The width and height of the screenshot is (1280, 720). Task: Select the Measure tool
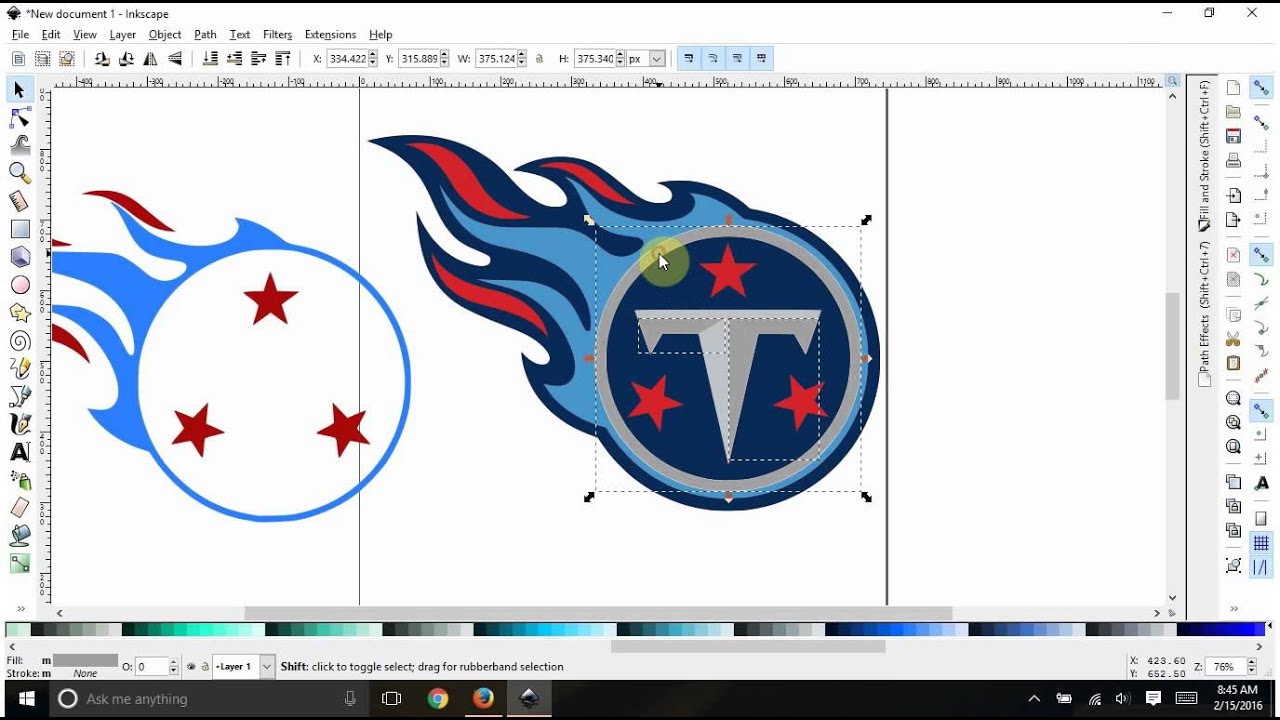[19, 201]
